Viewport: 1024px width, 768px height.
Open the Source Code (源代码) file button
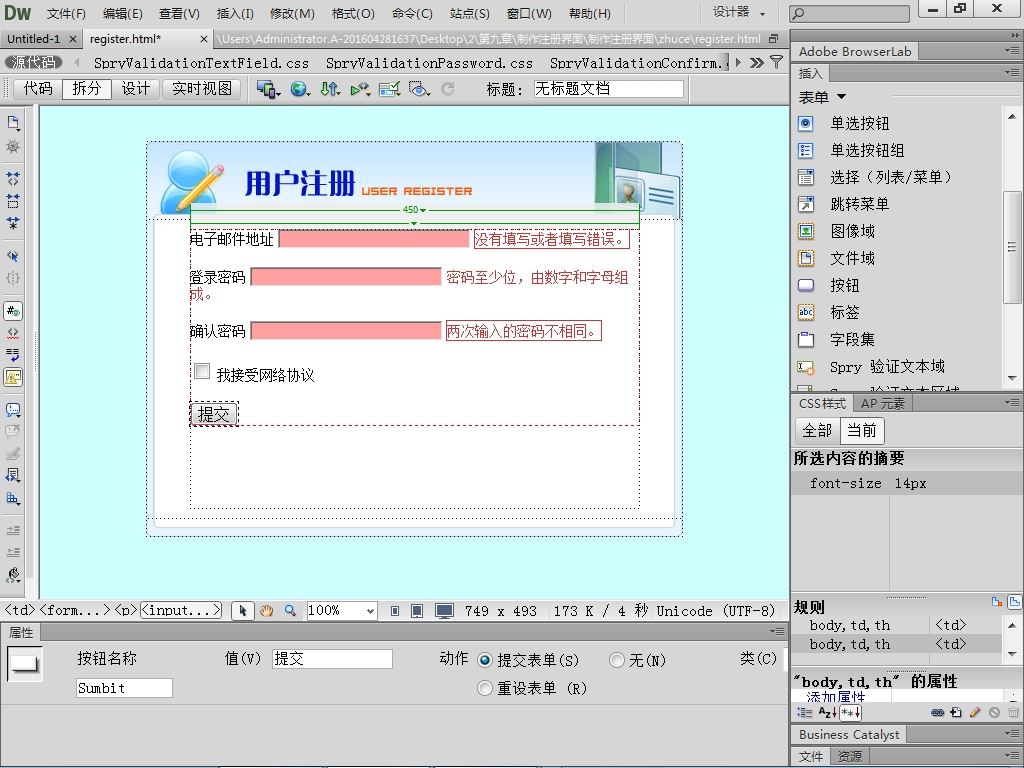point(33,62)
